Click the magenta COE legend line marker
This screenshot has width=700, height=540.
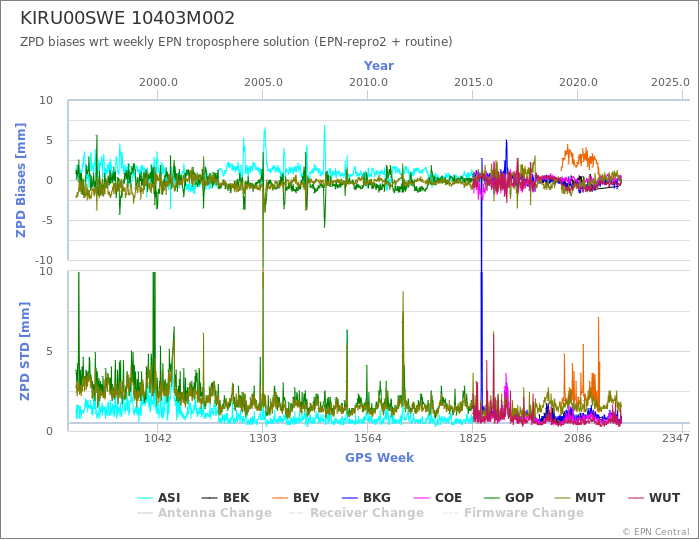pyautogui.click(x=422, y=498)
